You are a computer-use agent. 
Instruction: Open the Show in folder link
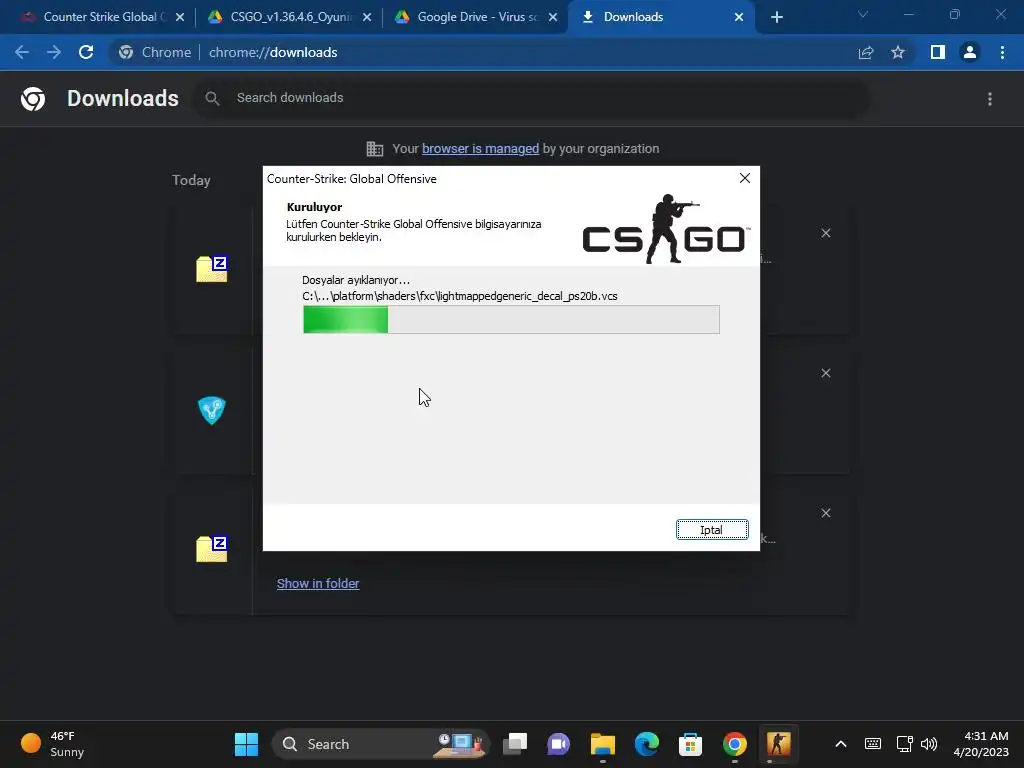coord(318,583)
